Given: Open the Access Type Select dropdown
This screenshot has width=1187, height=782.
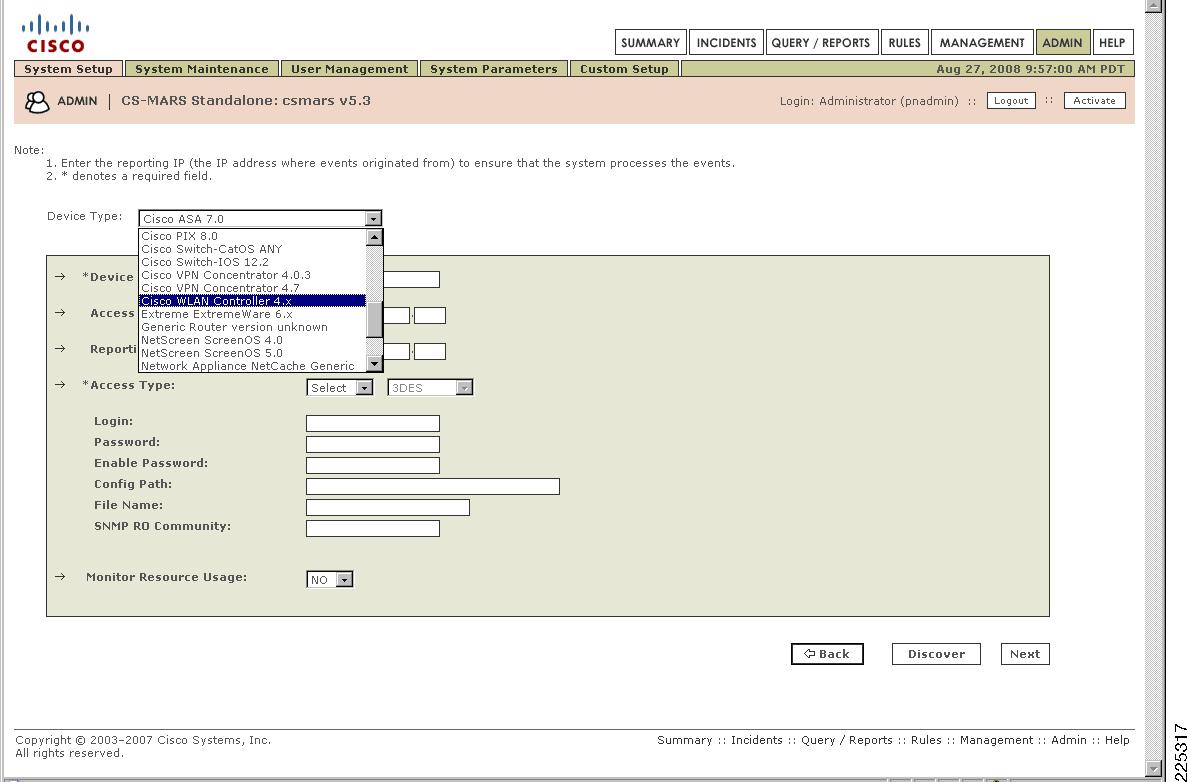Looking at the screenshot, I should (340, 388).
